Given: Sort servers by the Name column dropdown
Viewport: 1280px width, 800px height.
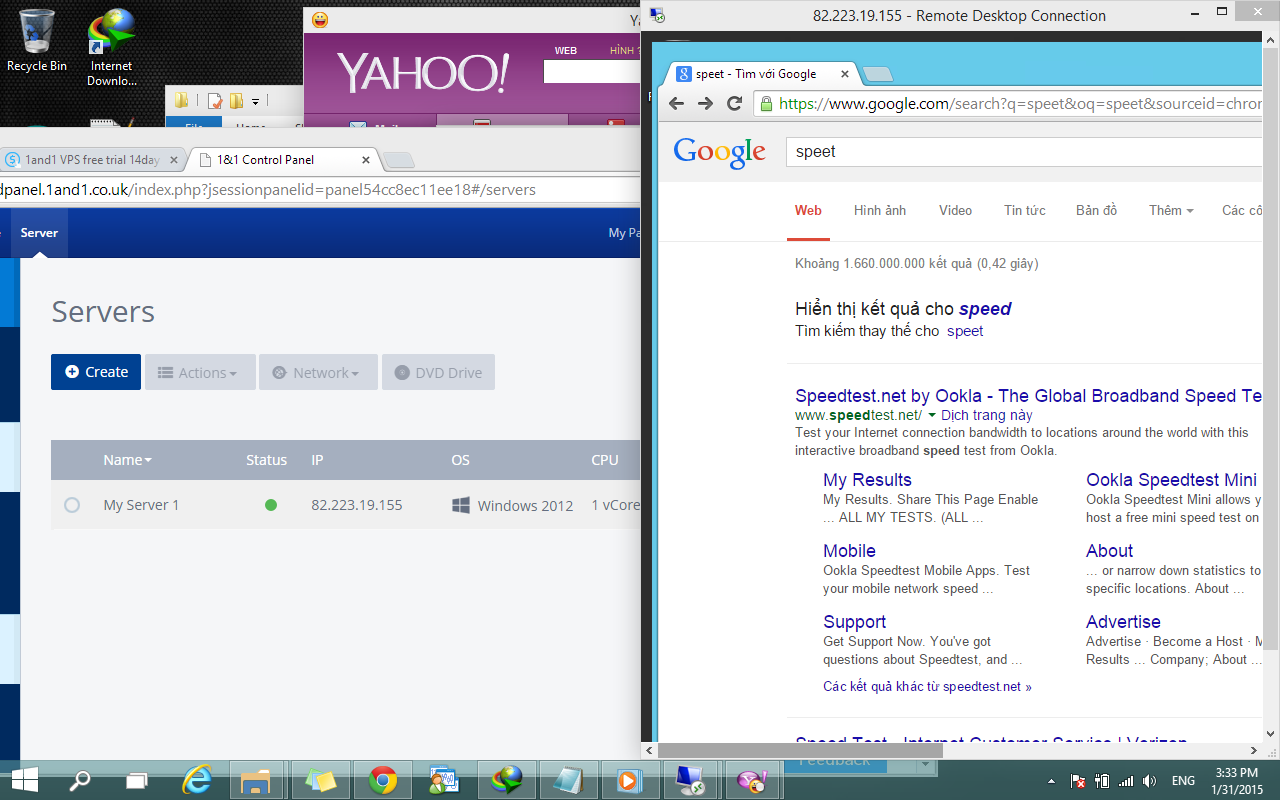Looking at the screenshot, I should point(128,460).
